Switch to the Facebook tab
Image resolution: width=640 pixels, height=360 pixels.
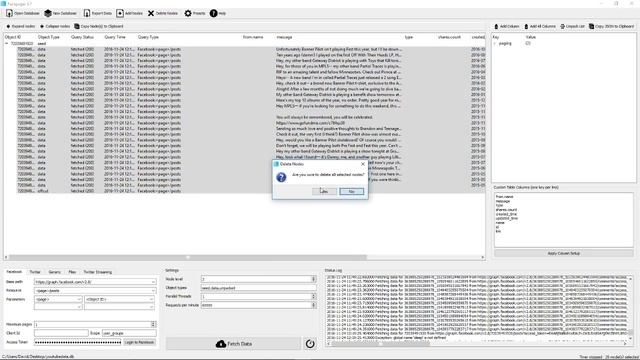14,272
